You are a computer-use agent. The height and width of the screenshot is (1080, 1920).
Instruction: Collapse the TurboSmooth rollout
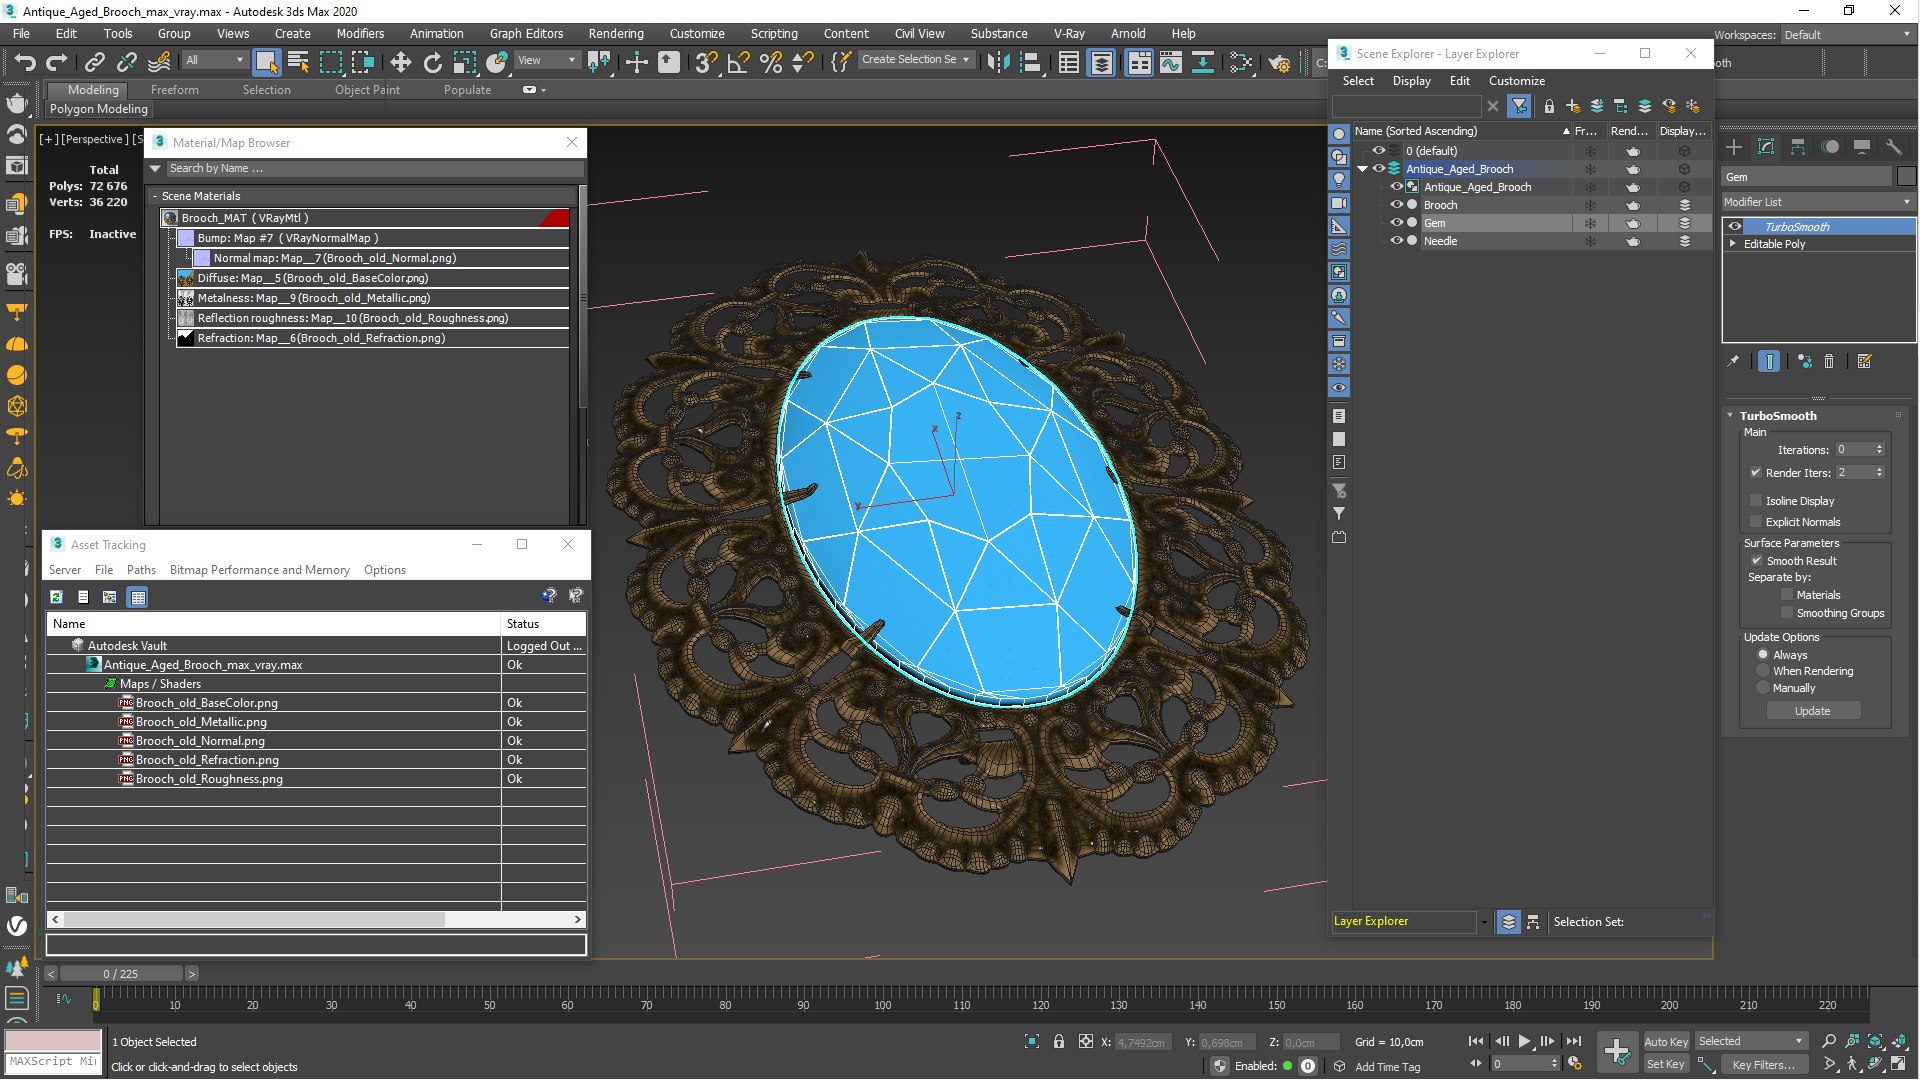(1730, 416)
